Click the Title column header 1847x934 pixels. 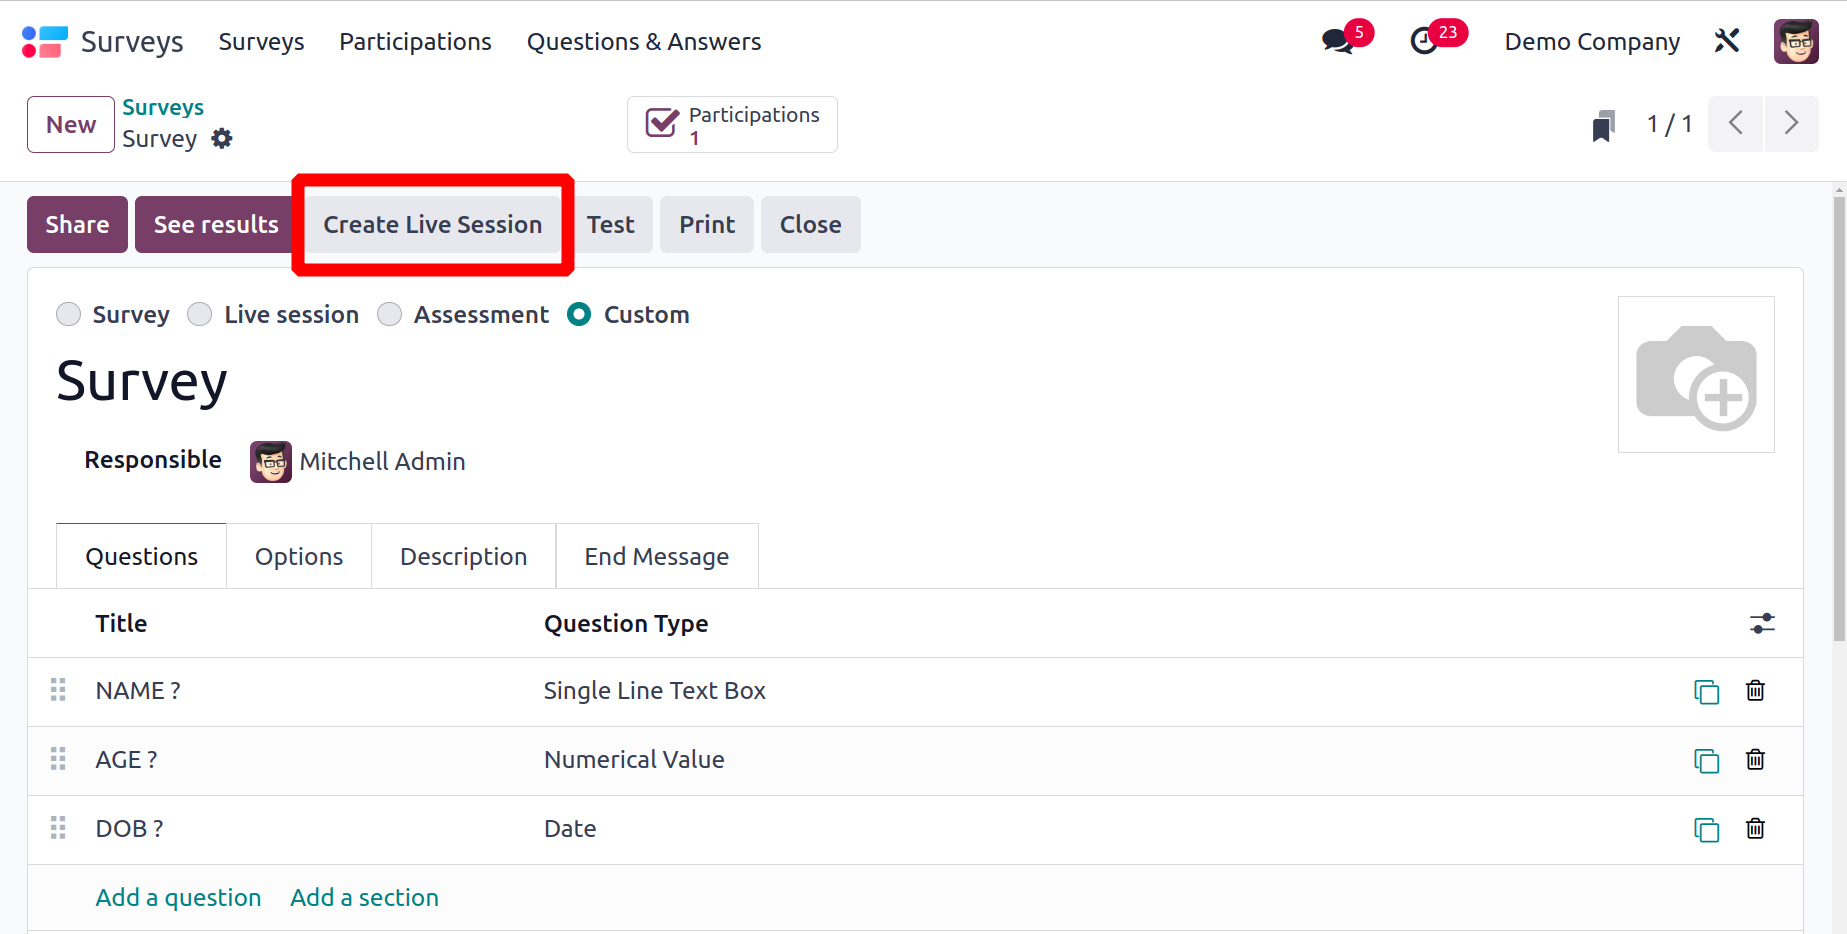(121, 623)
